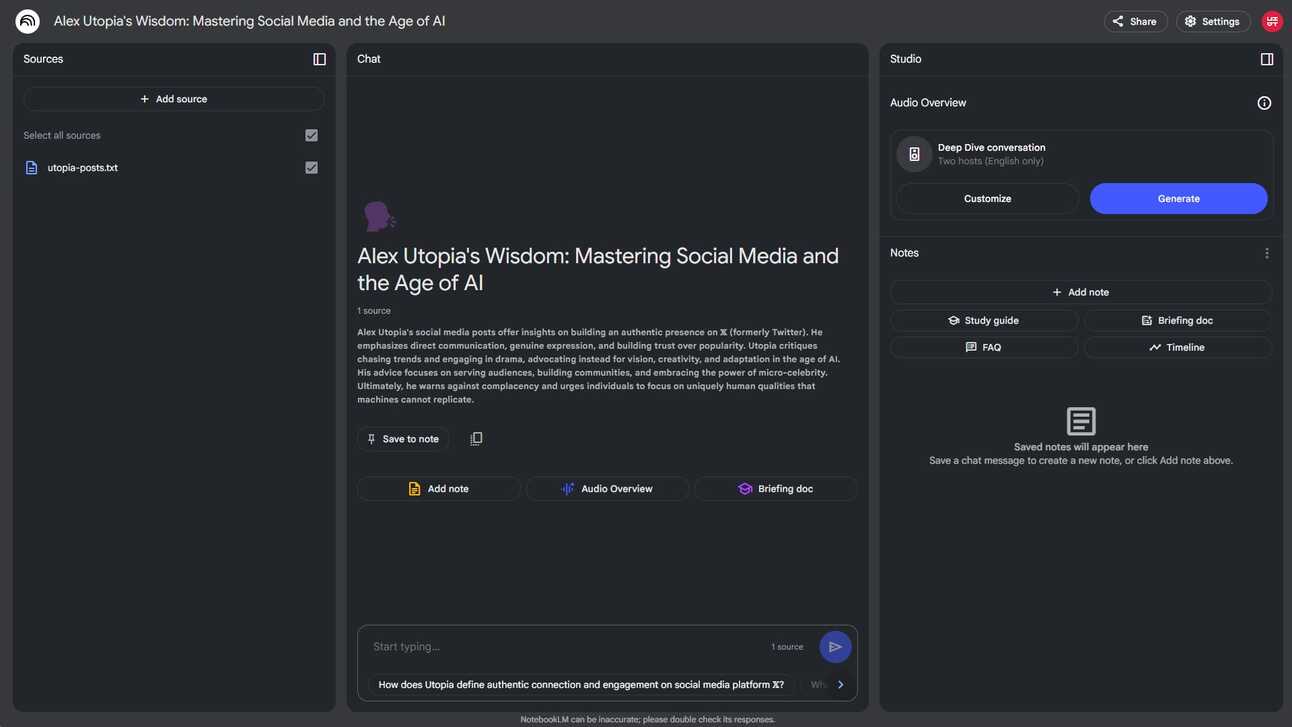Generate the Deep Dive conversation
The image size is (1292, 727).
click(1178, 198)
